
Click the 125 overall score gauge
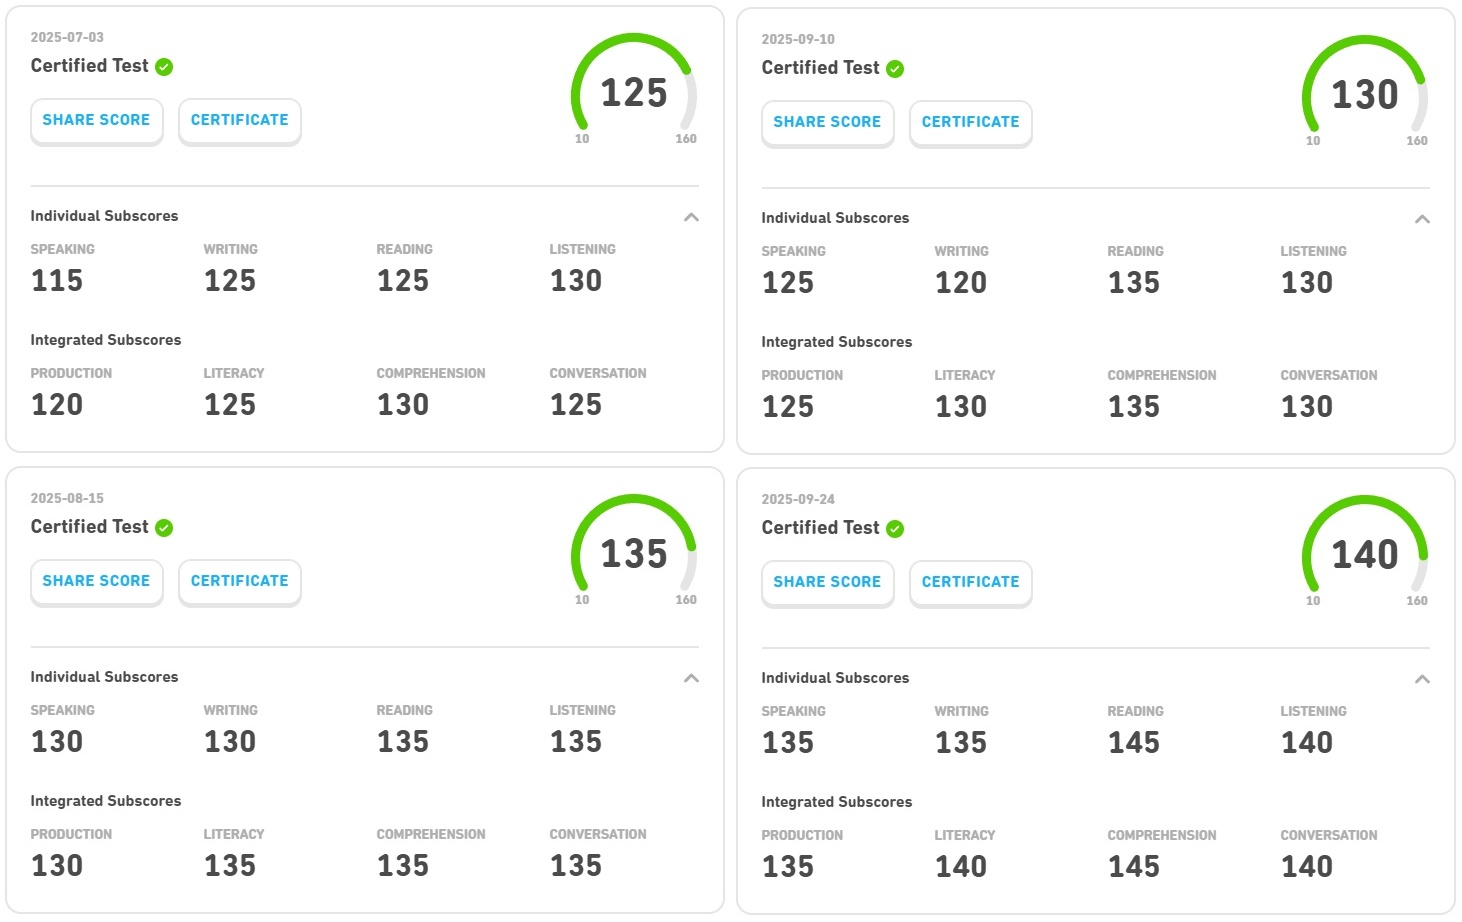click(x=634, y=92)
